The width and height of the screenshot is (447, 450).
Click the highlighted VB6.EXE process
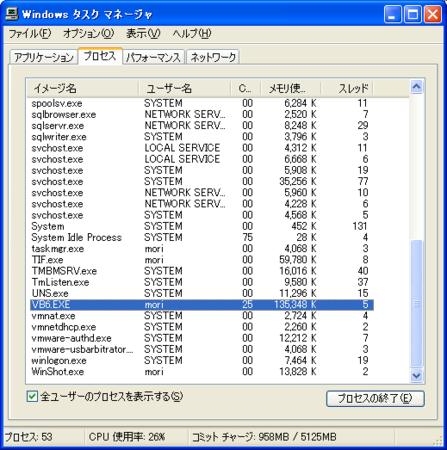(202, 305)
